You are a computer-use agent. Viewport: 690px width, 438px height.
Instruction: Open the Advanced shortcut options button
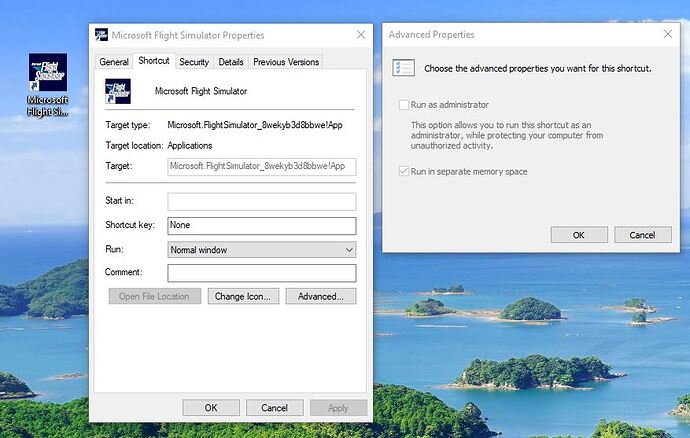(320, 297)
